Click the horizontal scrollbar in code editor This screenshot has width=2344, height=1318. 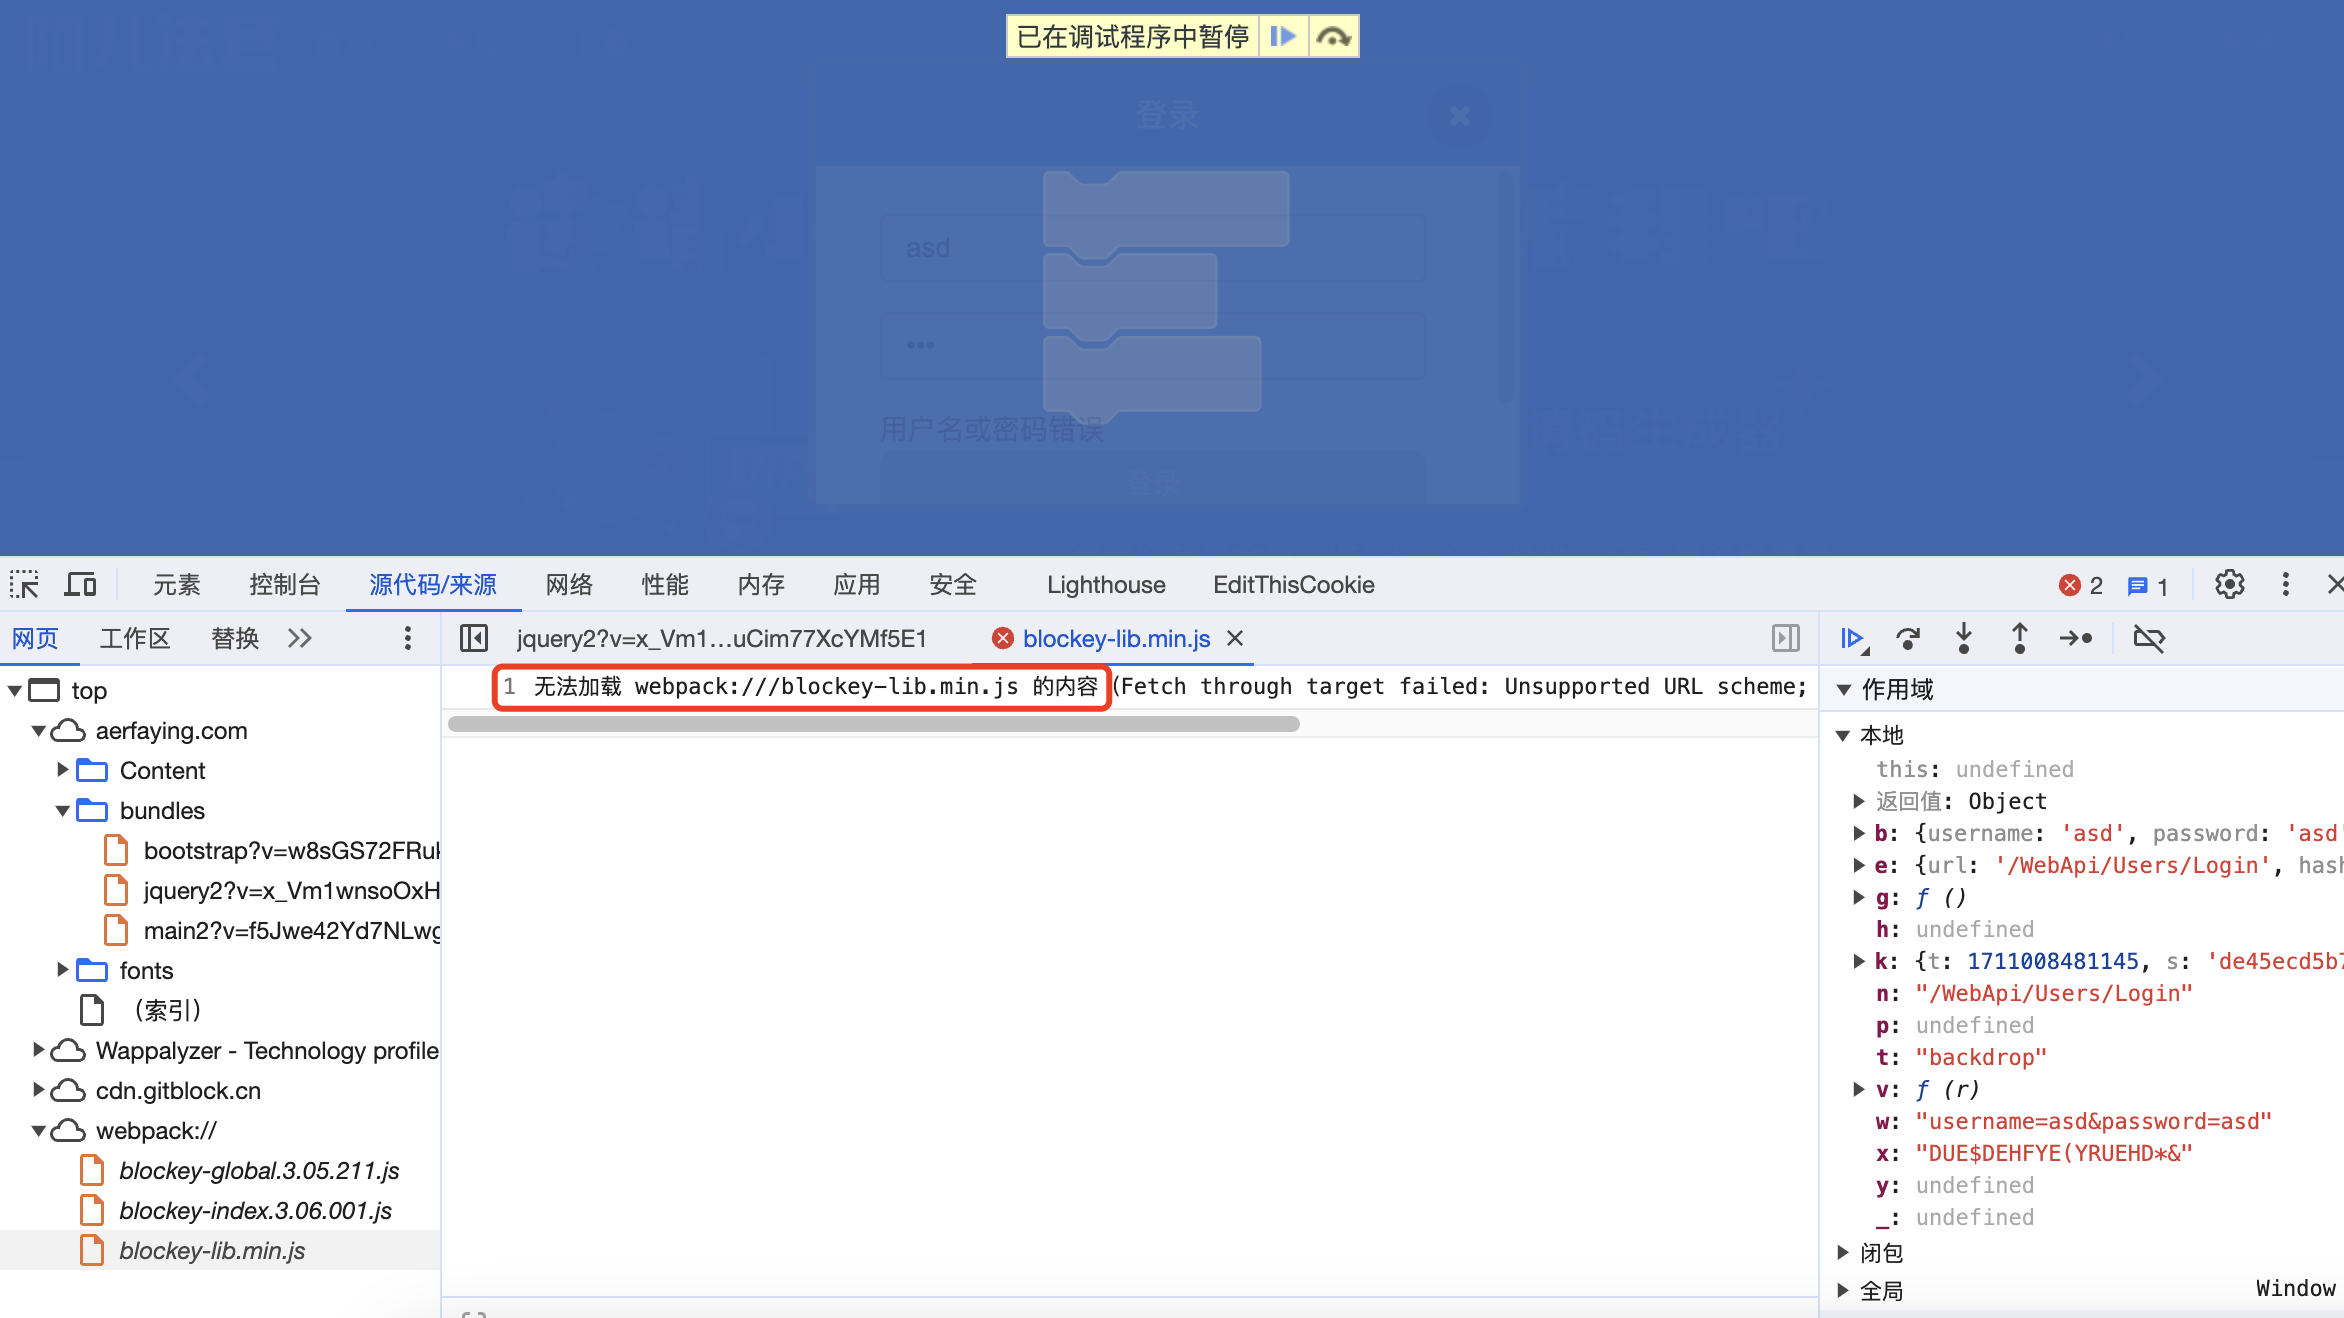[x=873, y=724]
